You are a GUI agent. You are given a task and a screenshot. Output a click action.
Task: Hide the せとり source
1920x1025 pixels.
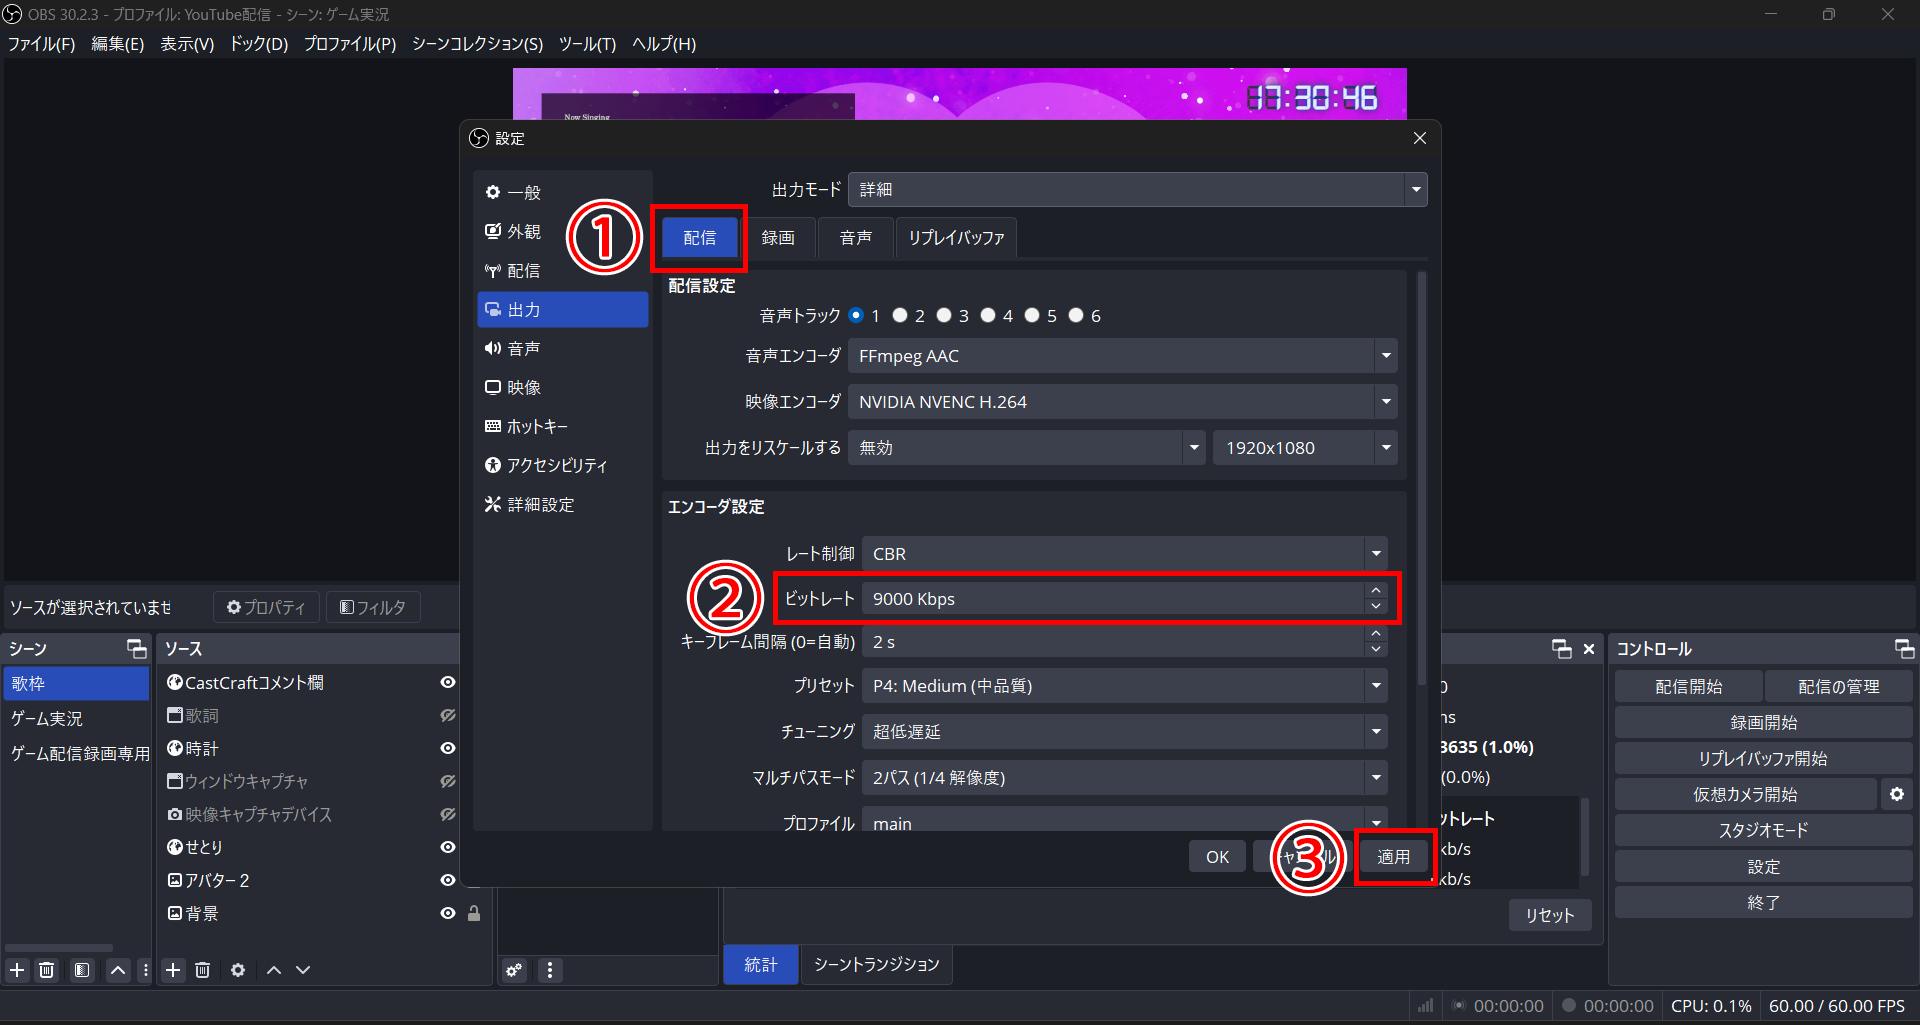pyautogui.click(x=448, y=847)
